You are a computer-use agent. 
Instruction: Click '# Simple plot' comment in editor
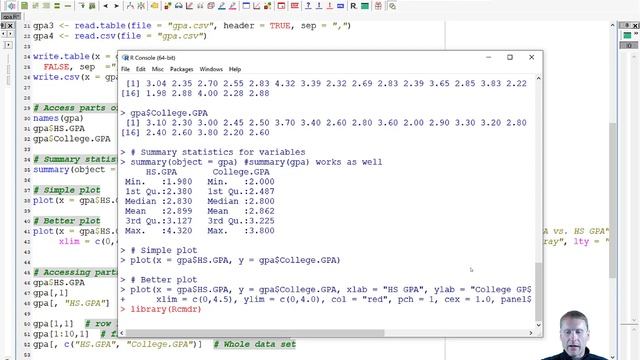[67, 190]
